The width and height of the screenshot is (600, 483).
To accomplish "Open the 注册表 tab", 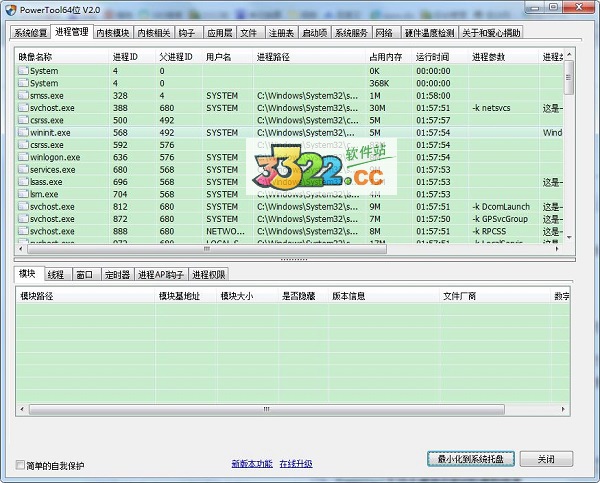I will (x=281, y=33).
